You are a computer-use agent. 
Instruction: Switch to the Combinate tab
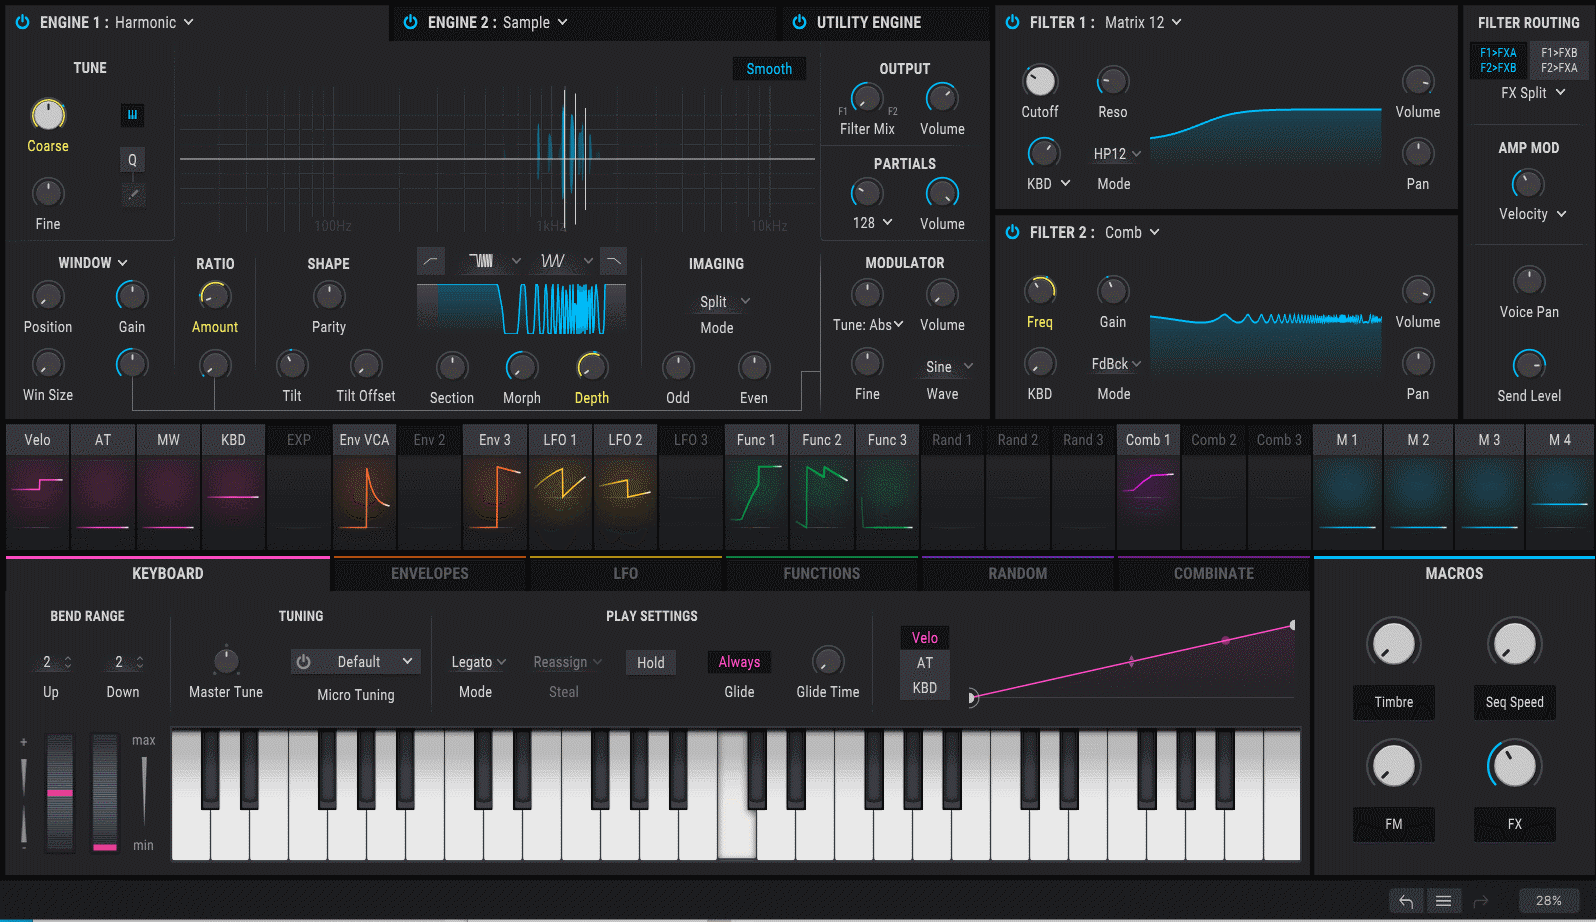click(x=1214, y=573)
